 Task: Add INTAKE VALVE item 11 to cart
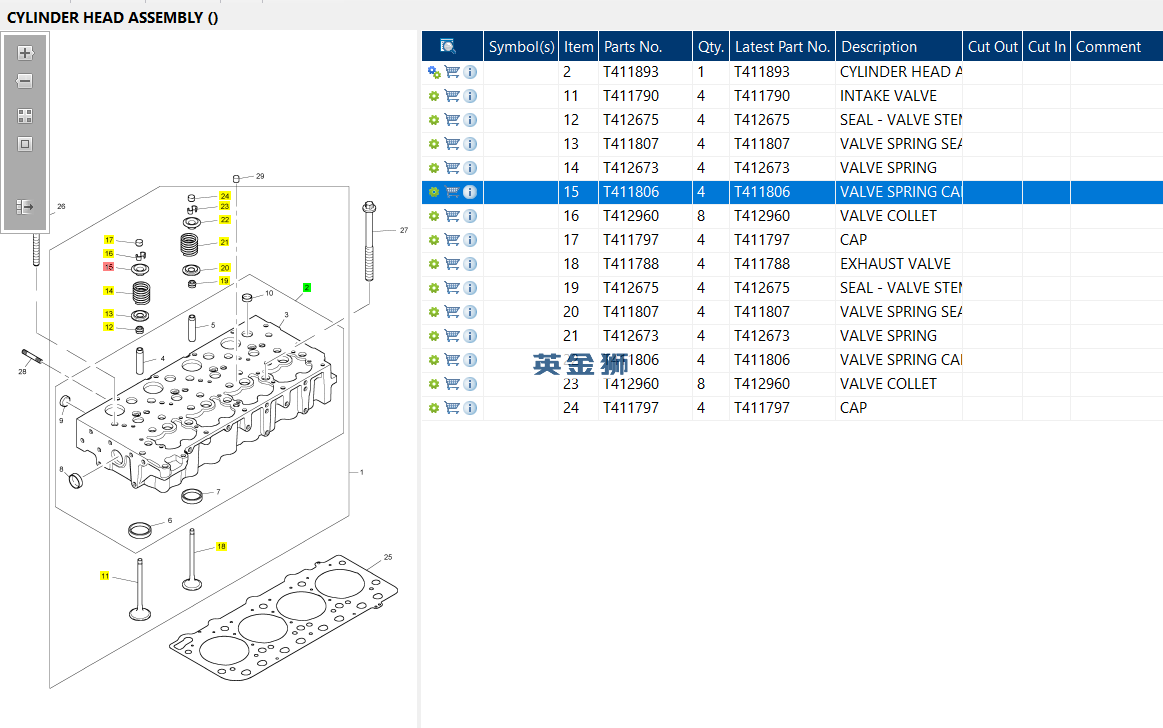coord(452,96)
